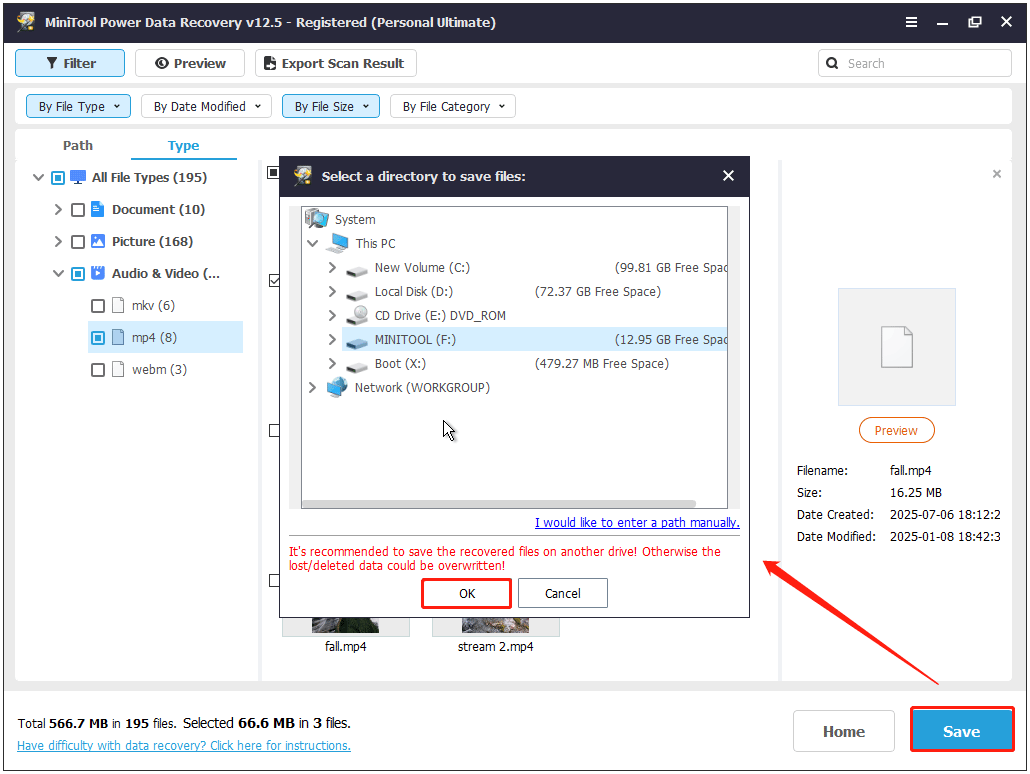
Task: Toggle the mp4 (8) checkbox
Action: pos(98,338)
